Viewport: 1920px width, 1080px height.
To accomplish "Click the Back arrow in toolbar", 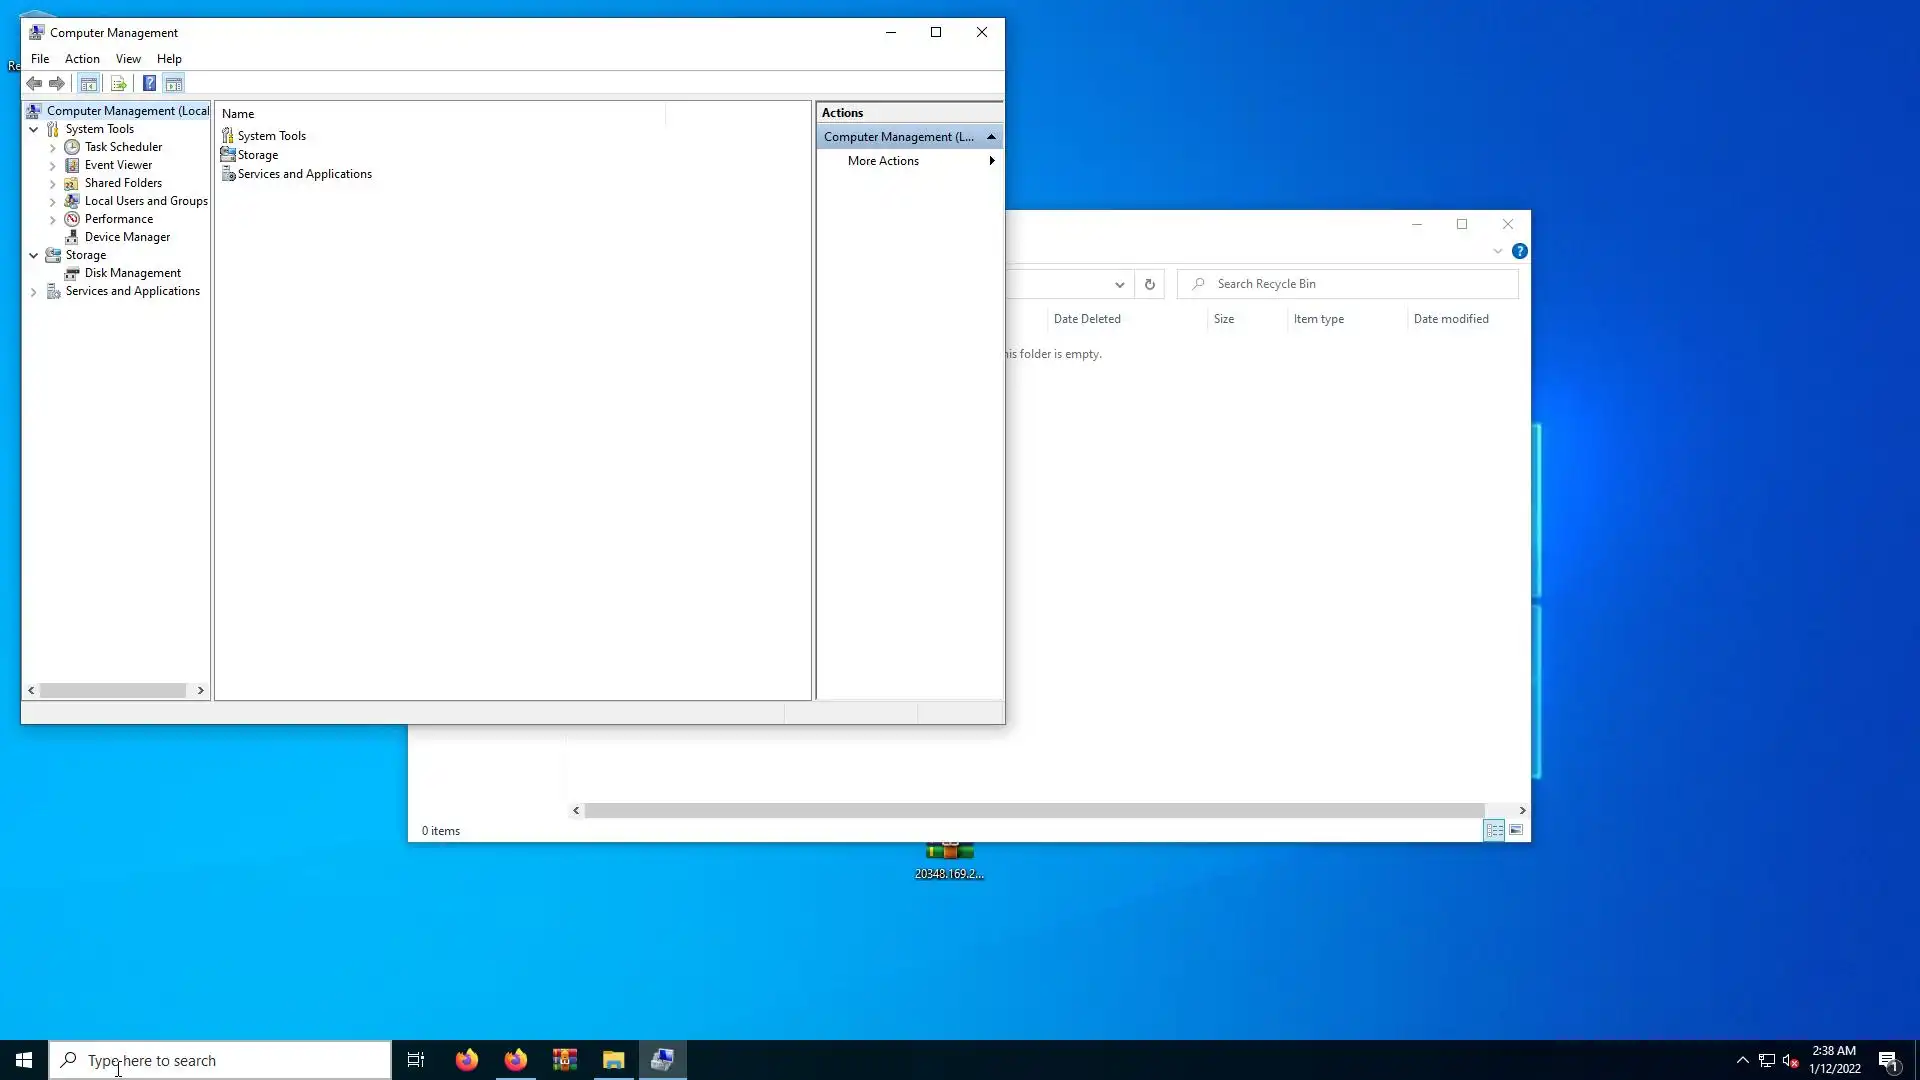I will [x=34, y=84].
